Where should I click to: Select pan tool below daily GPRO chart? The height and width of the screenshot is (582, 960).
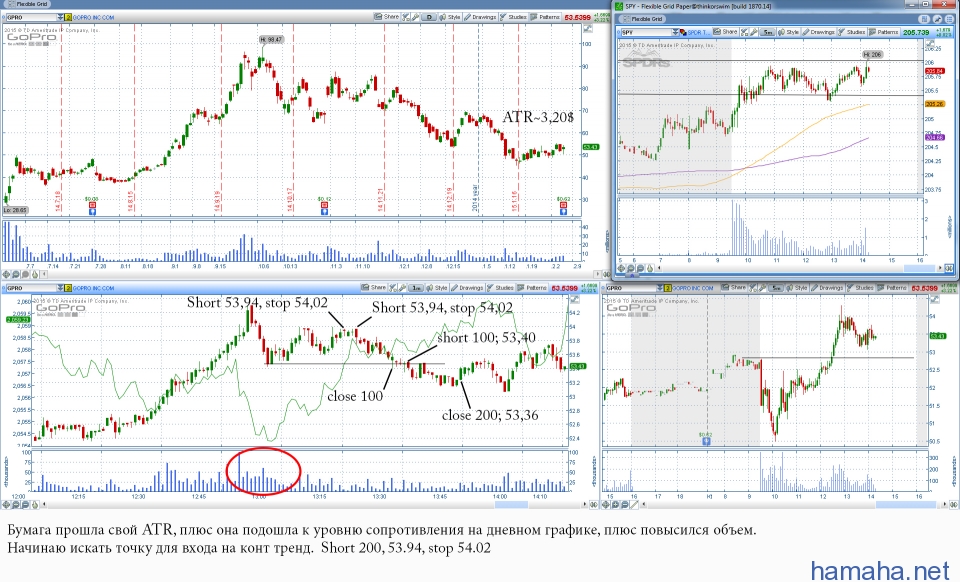7,275
